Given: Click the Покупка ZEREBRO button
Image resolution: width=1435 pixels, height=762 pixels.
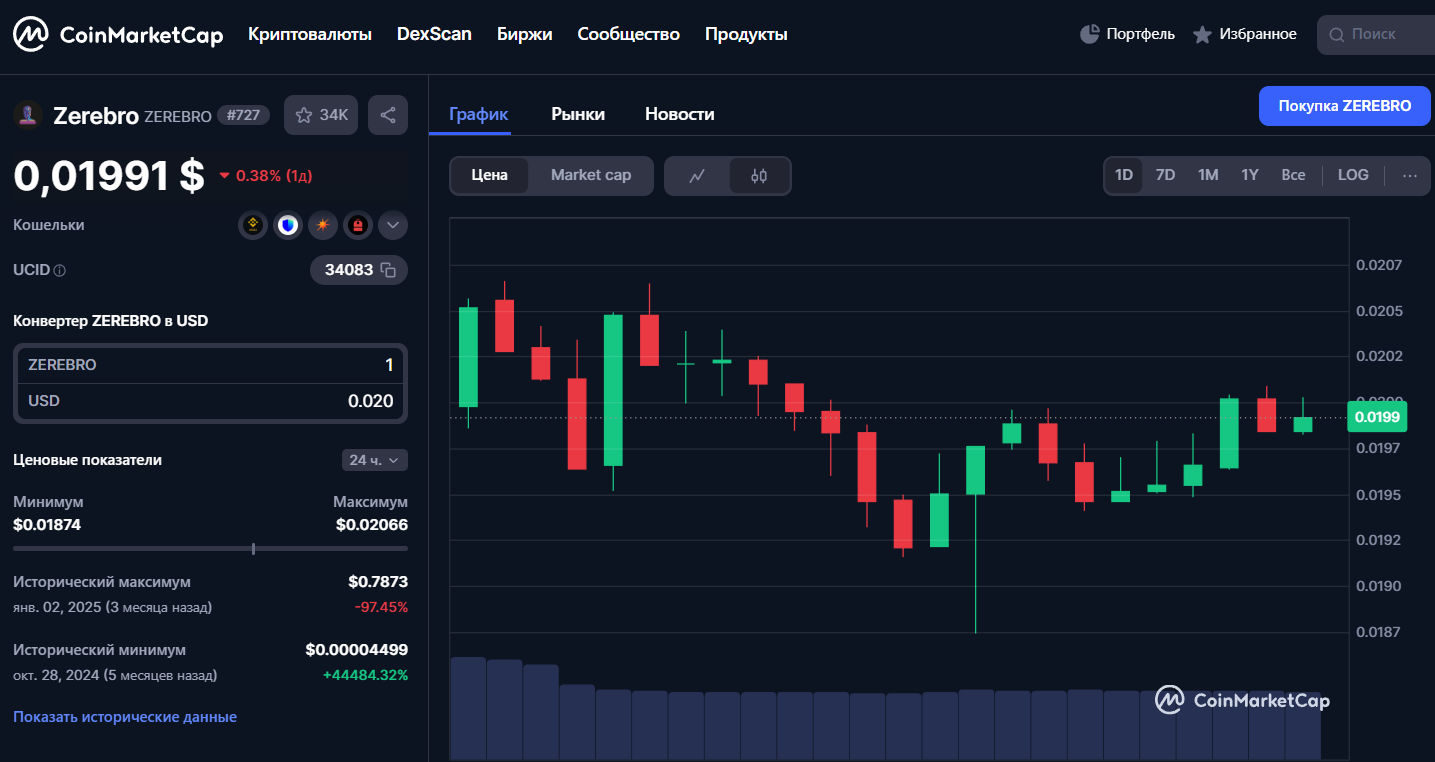Looking at the screenshot, I should click(1345, 106).
